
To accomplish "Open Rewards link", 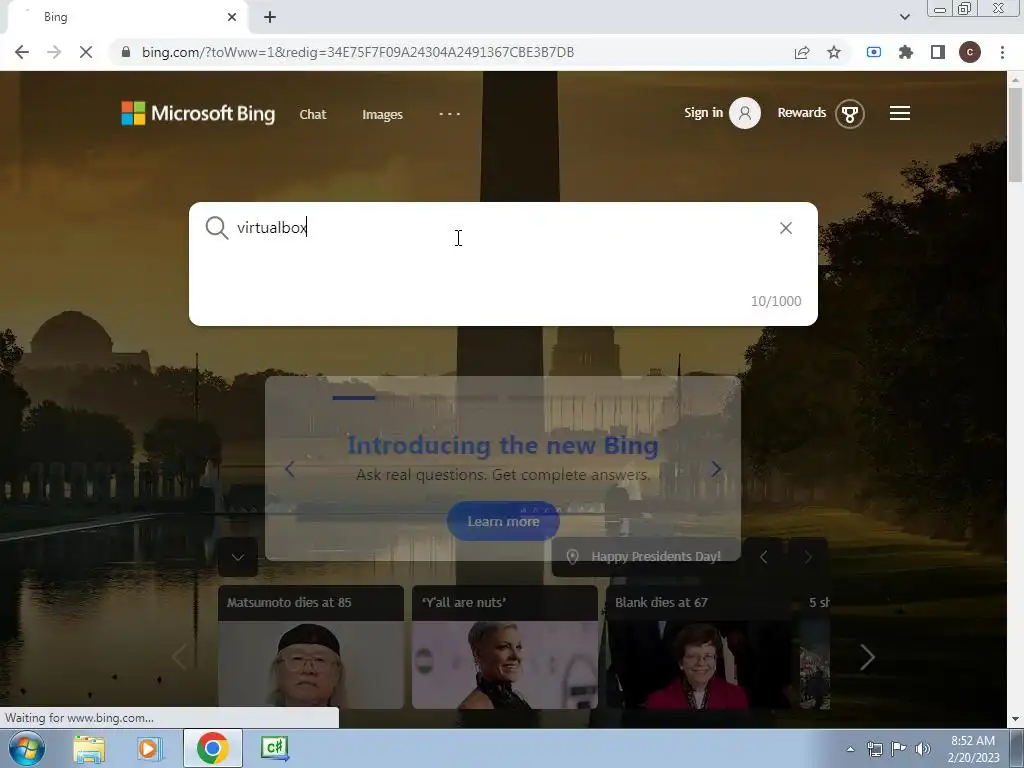I will tap(802, 112).
